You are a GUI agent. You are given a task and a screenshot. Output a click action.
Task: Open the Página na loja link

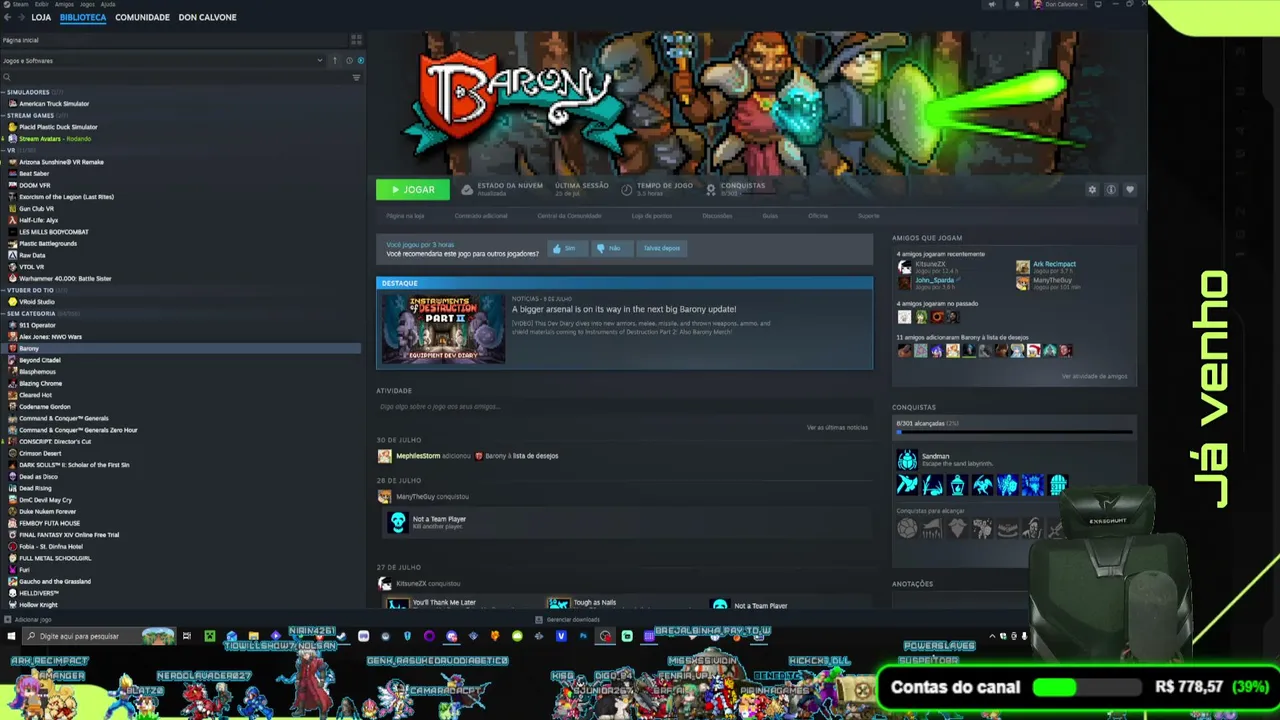(x=405, y=216)
